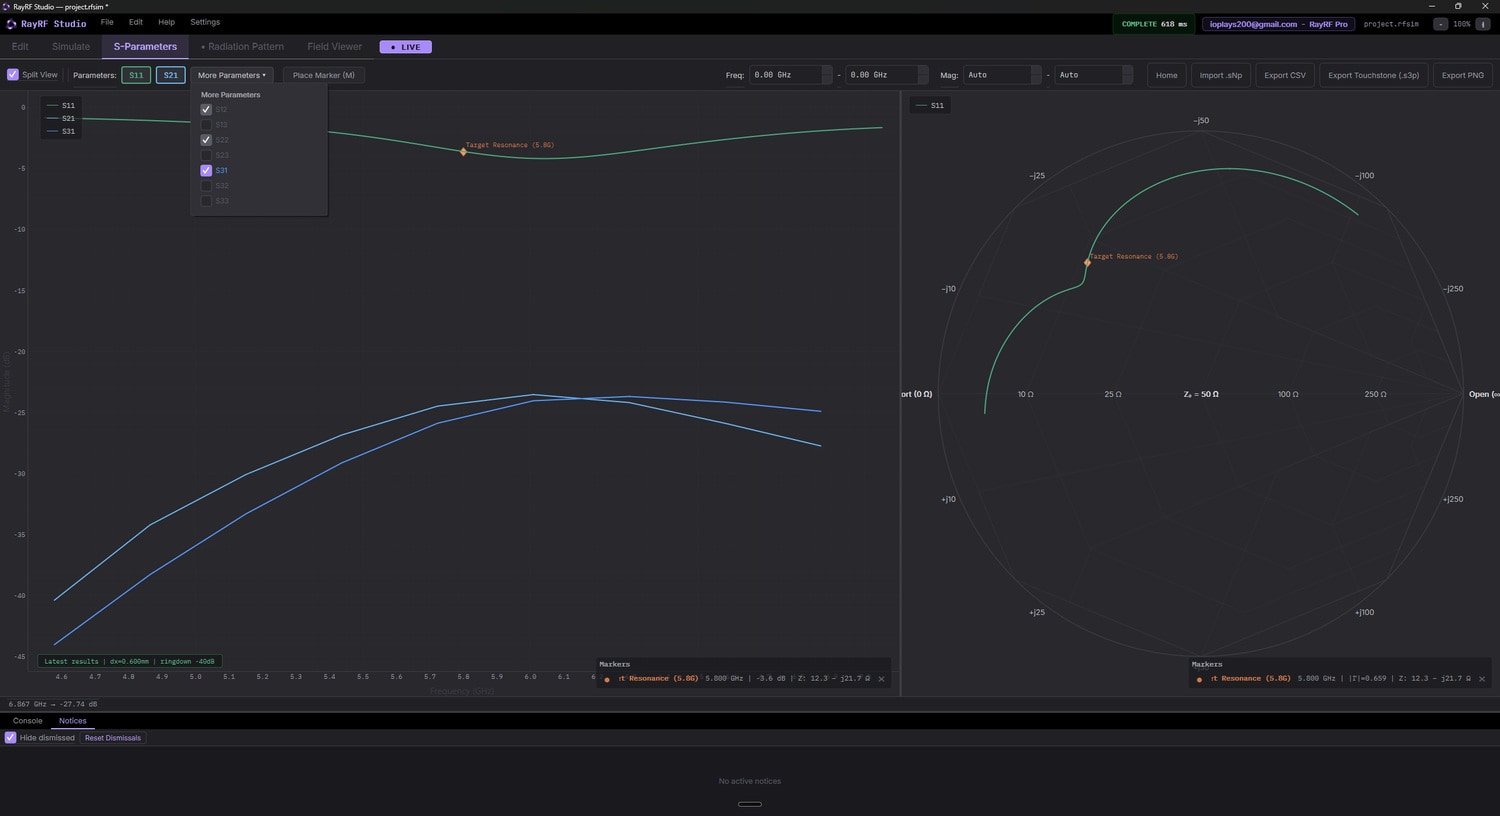Click the Mag minimum Auto stepper
This screenshot has width=1500, height=816.
1037,75
